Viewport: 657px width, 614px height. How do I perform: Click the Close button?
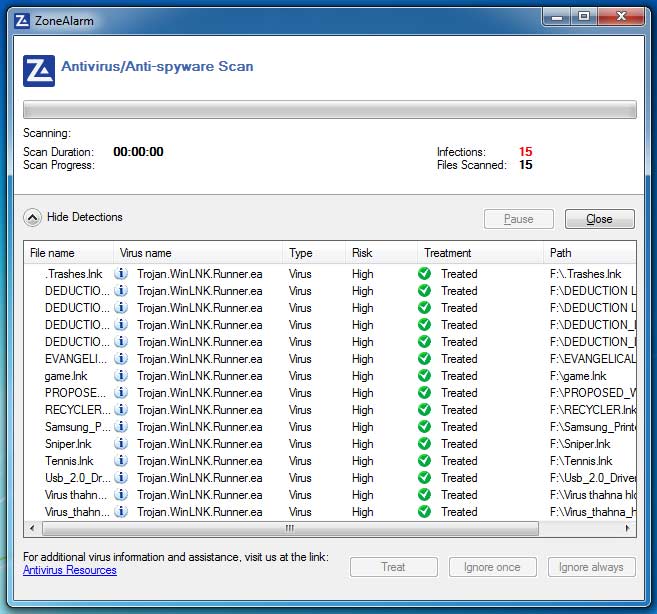pyautogui.click(x=600, y=219)
